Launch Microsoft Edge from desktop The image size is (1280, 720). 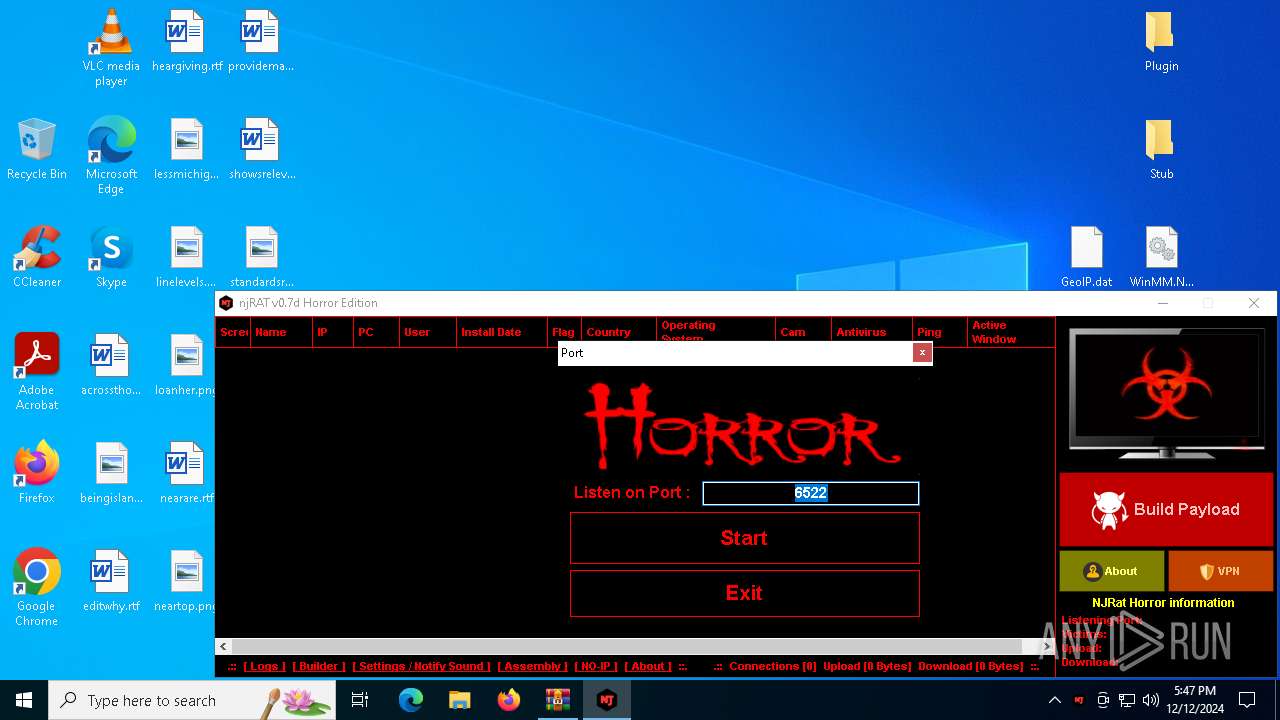[x=111, y=155]
